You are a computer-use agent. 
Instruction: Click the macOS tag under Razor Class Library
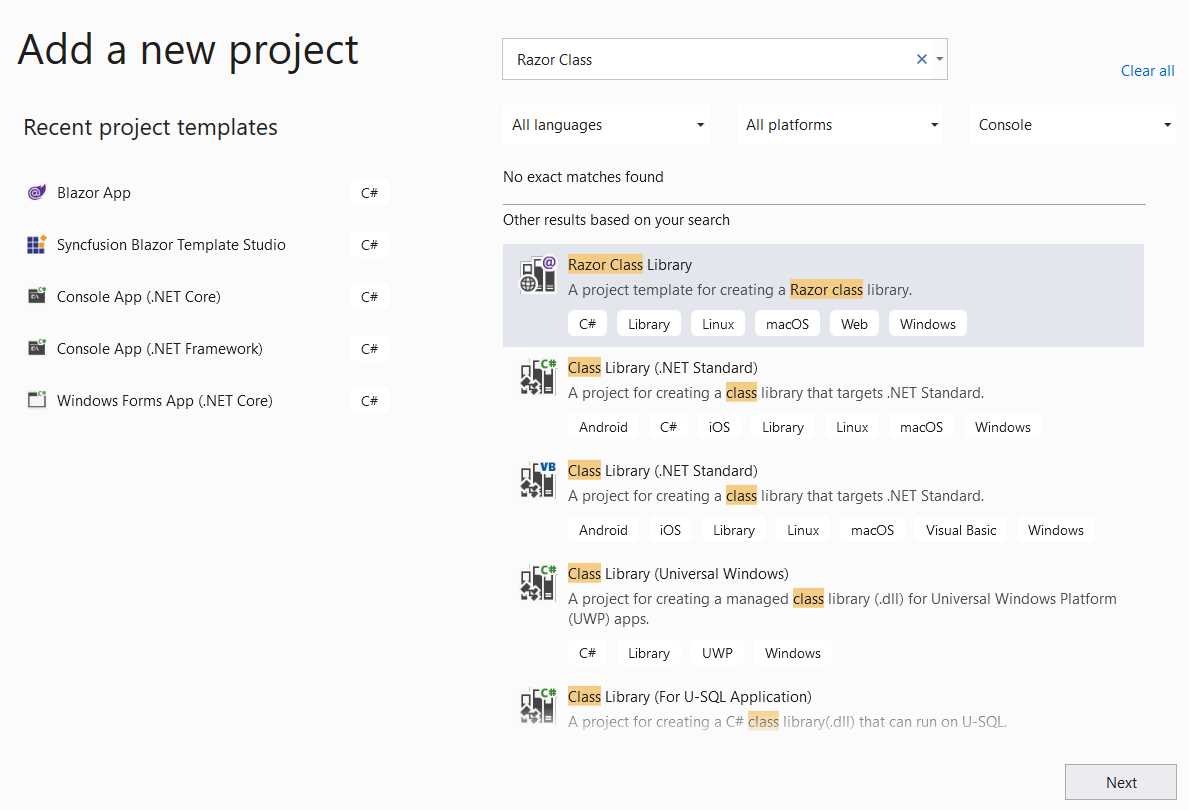(787, 324)
